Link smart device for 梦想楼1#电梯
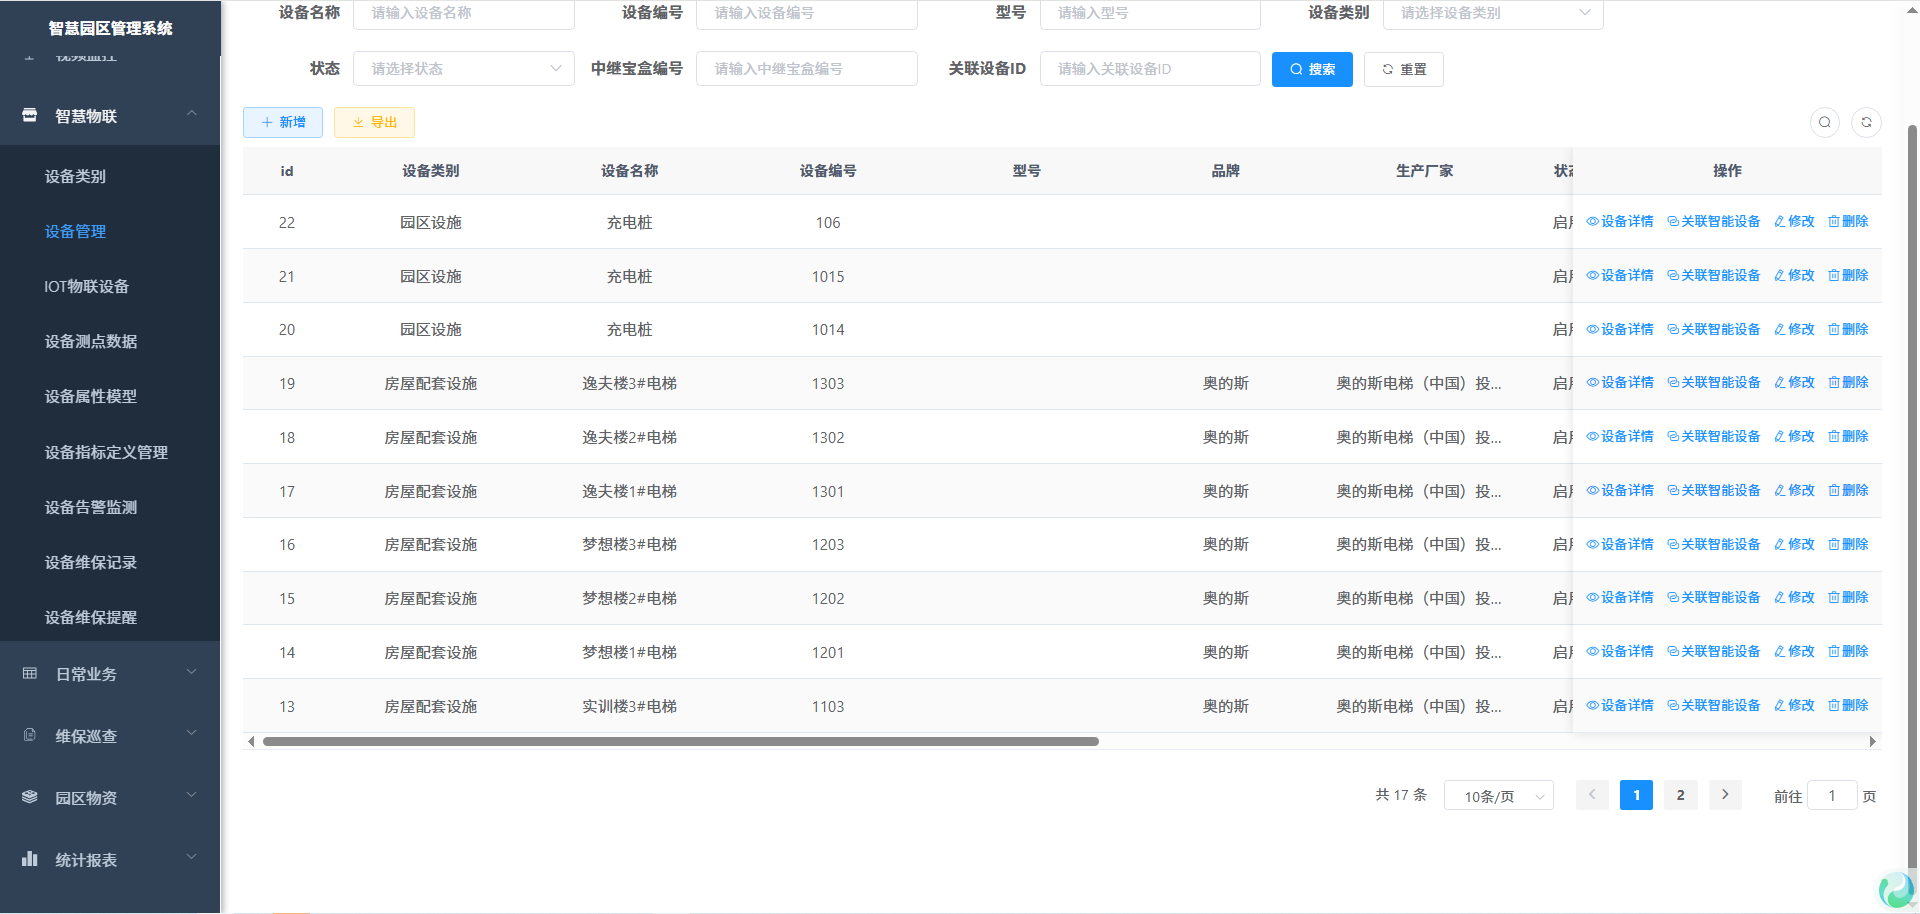 [x=1713, y=652]
